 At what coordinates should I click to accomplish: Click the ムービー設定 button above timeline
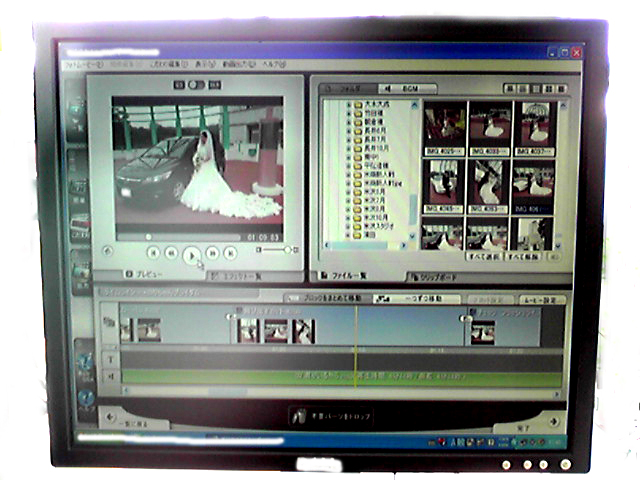point(542,299)
